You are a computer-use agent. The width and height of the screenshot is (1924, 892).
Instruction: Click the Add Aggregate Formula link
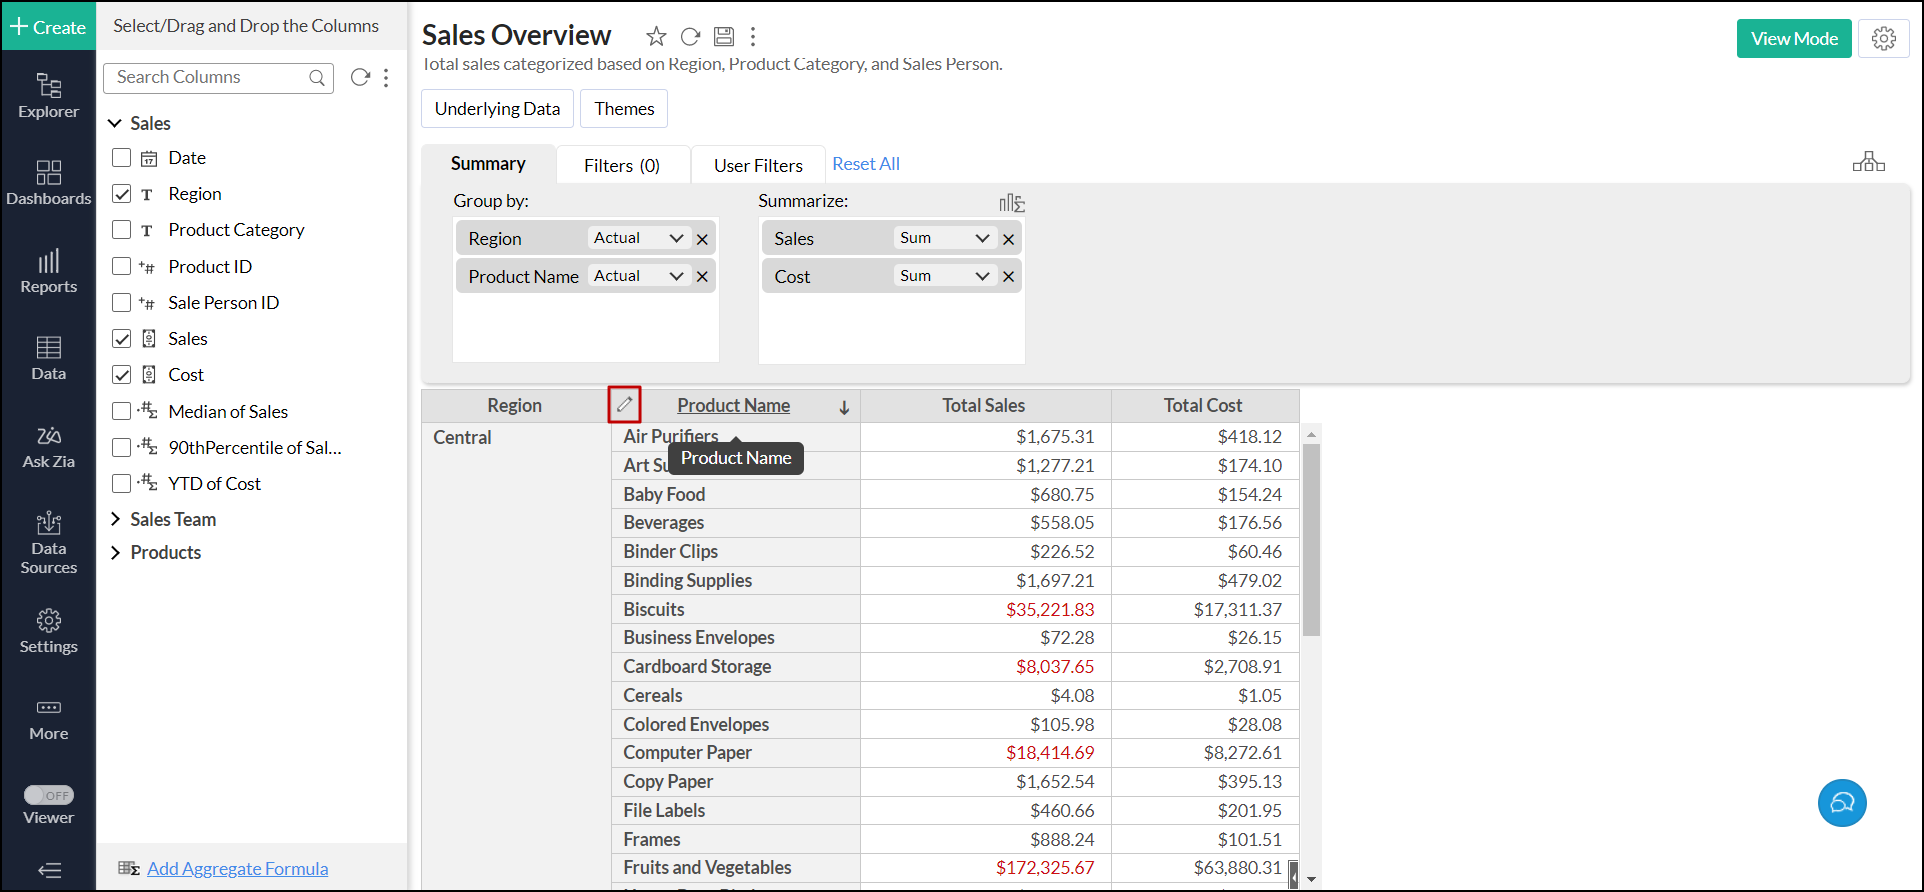(x=237, y=869)
